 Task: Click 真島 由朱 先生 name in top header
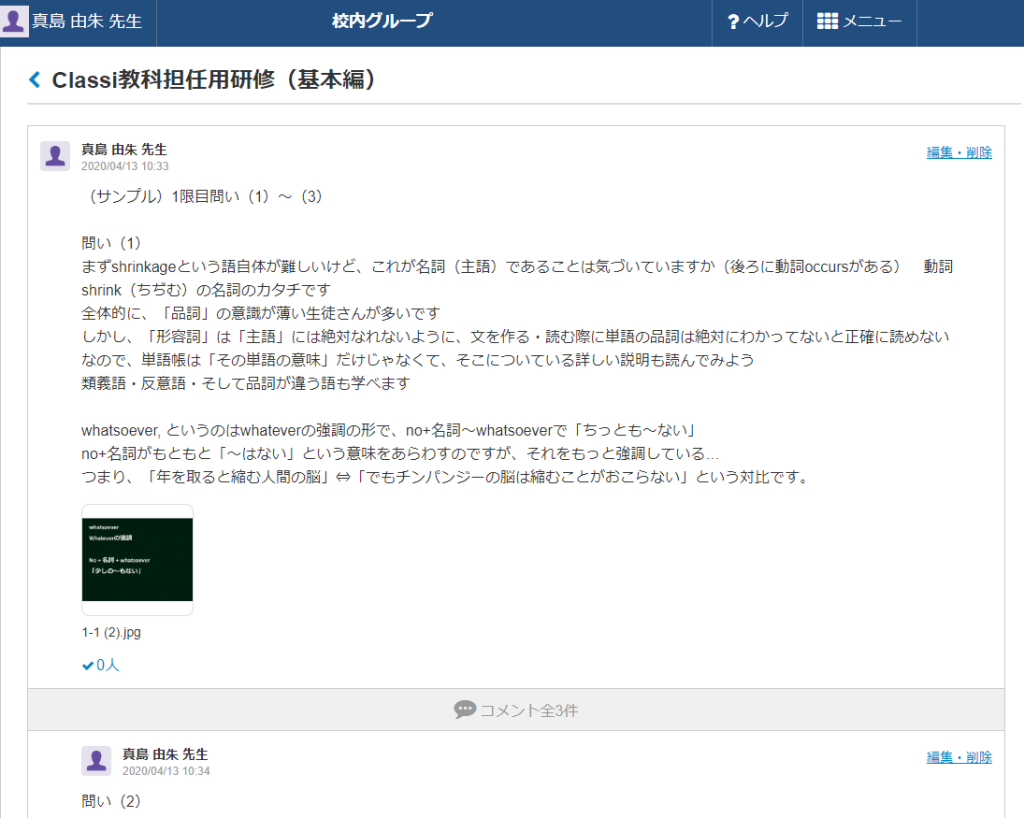point(86,21)
